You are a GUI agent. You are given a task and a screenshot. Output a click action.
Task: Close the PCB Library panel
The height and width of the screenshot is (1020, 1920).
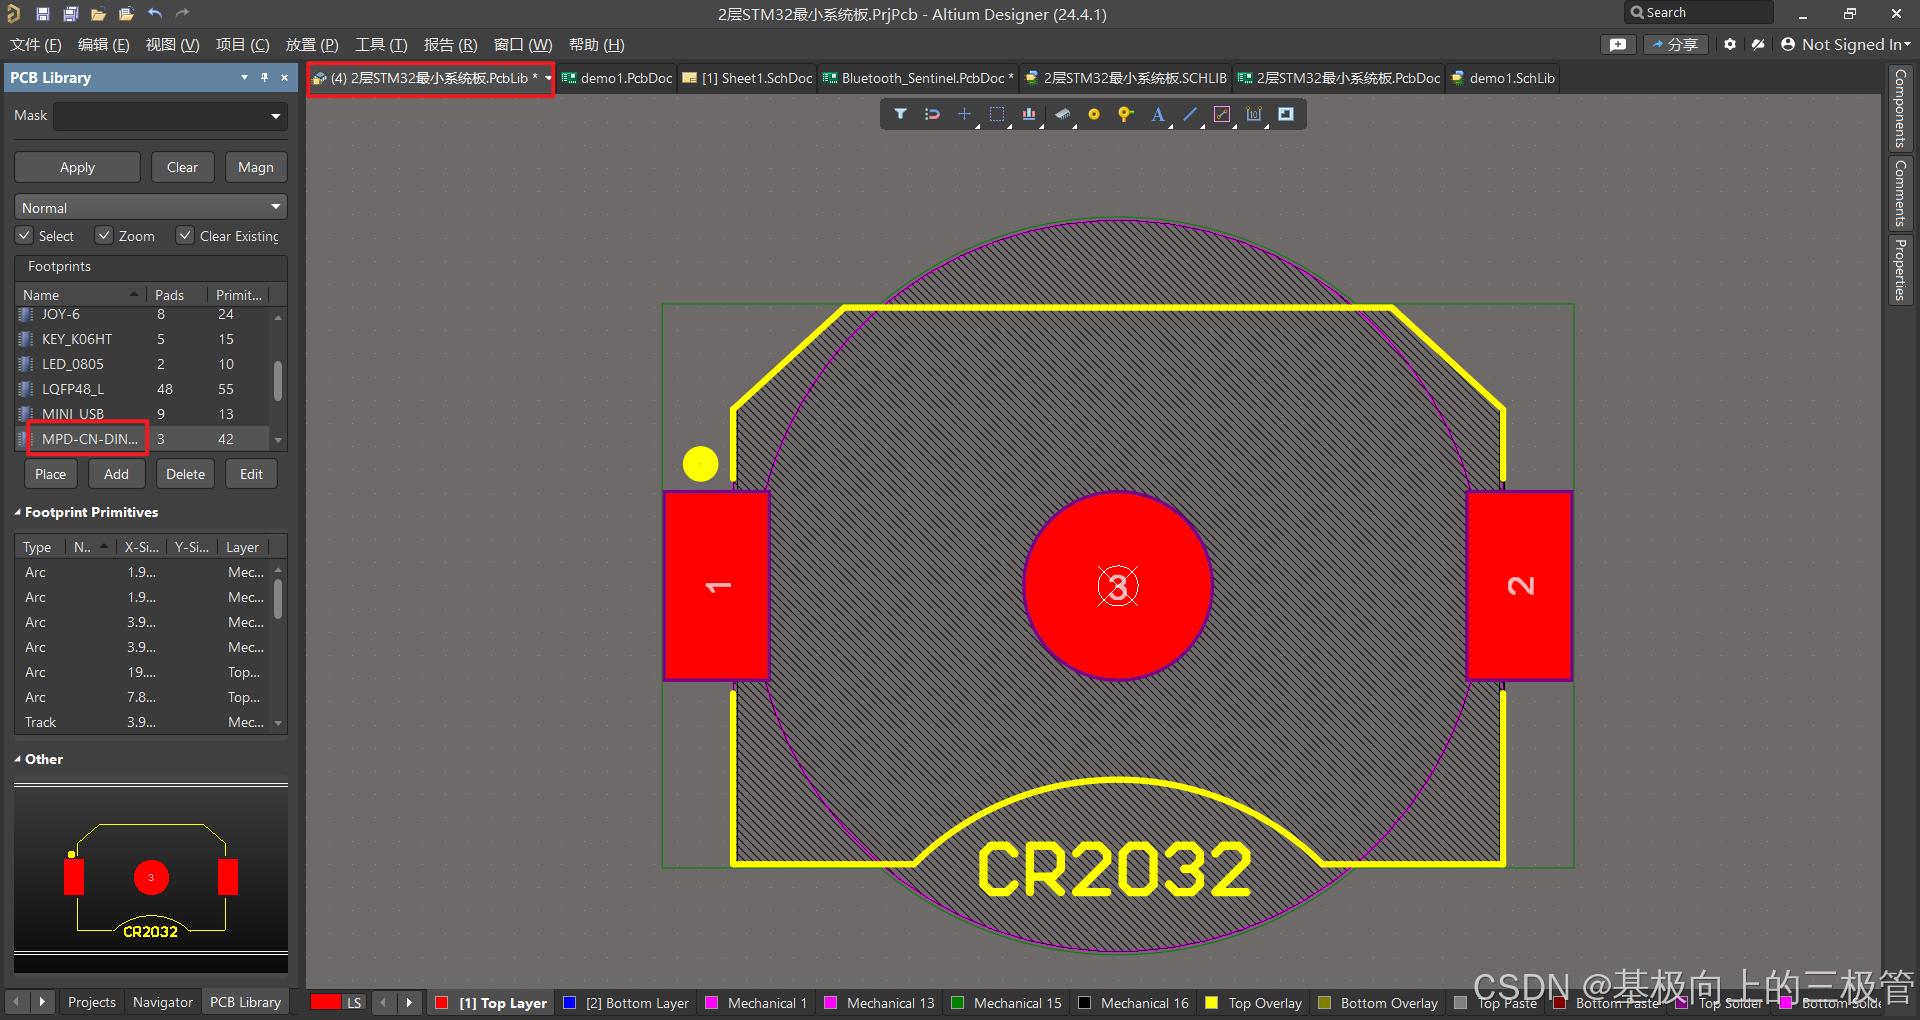(x=285, y=77)
